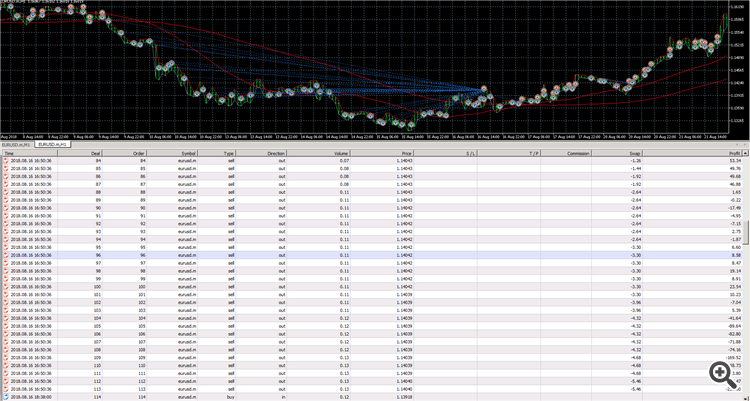Click the sell deal icon for deal 87
Image resolution: width=750 pixels, height=401 pixels.
pos(6,184)
